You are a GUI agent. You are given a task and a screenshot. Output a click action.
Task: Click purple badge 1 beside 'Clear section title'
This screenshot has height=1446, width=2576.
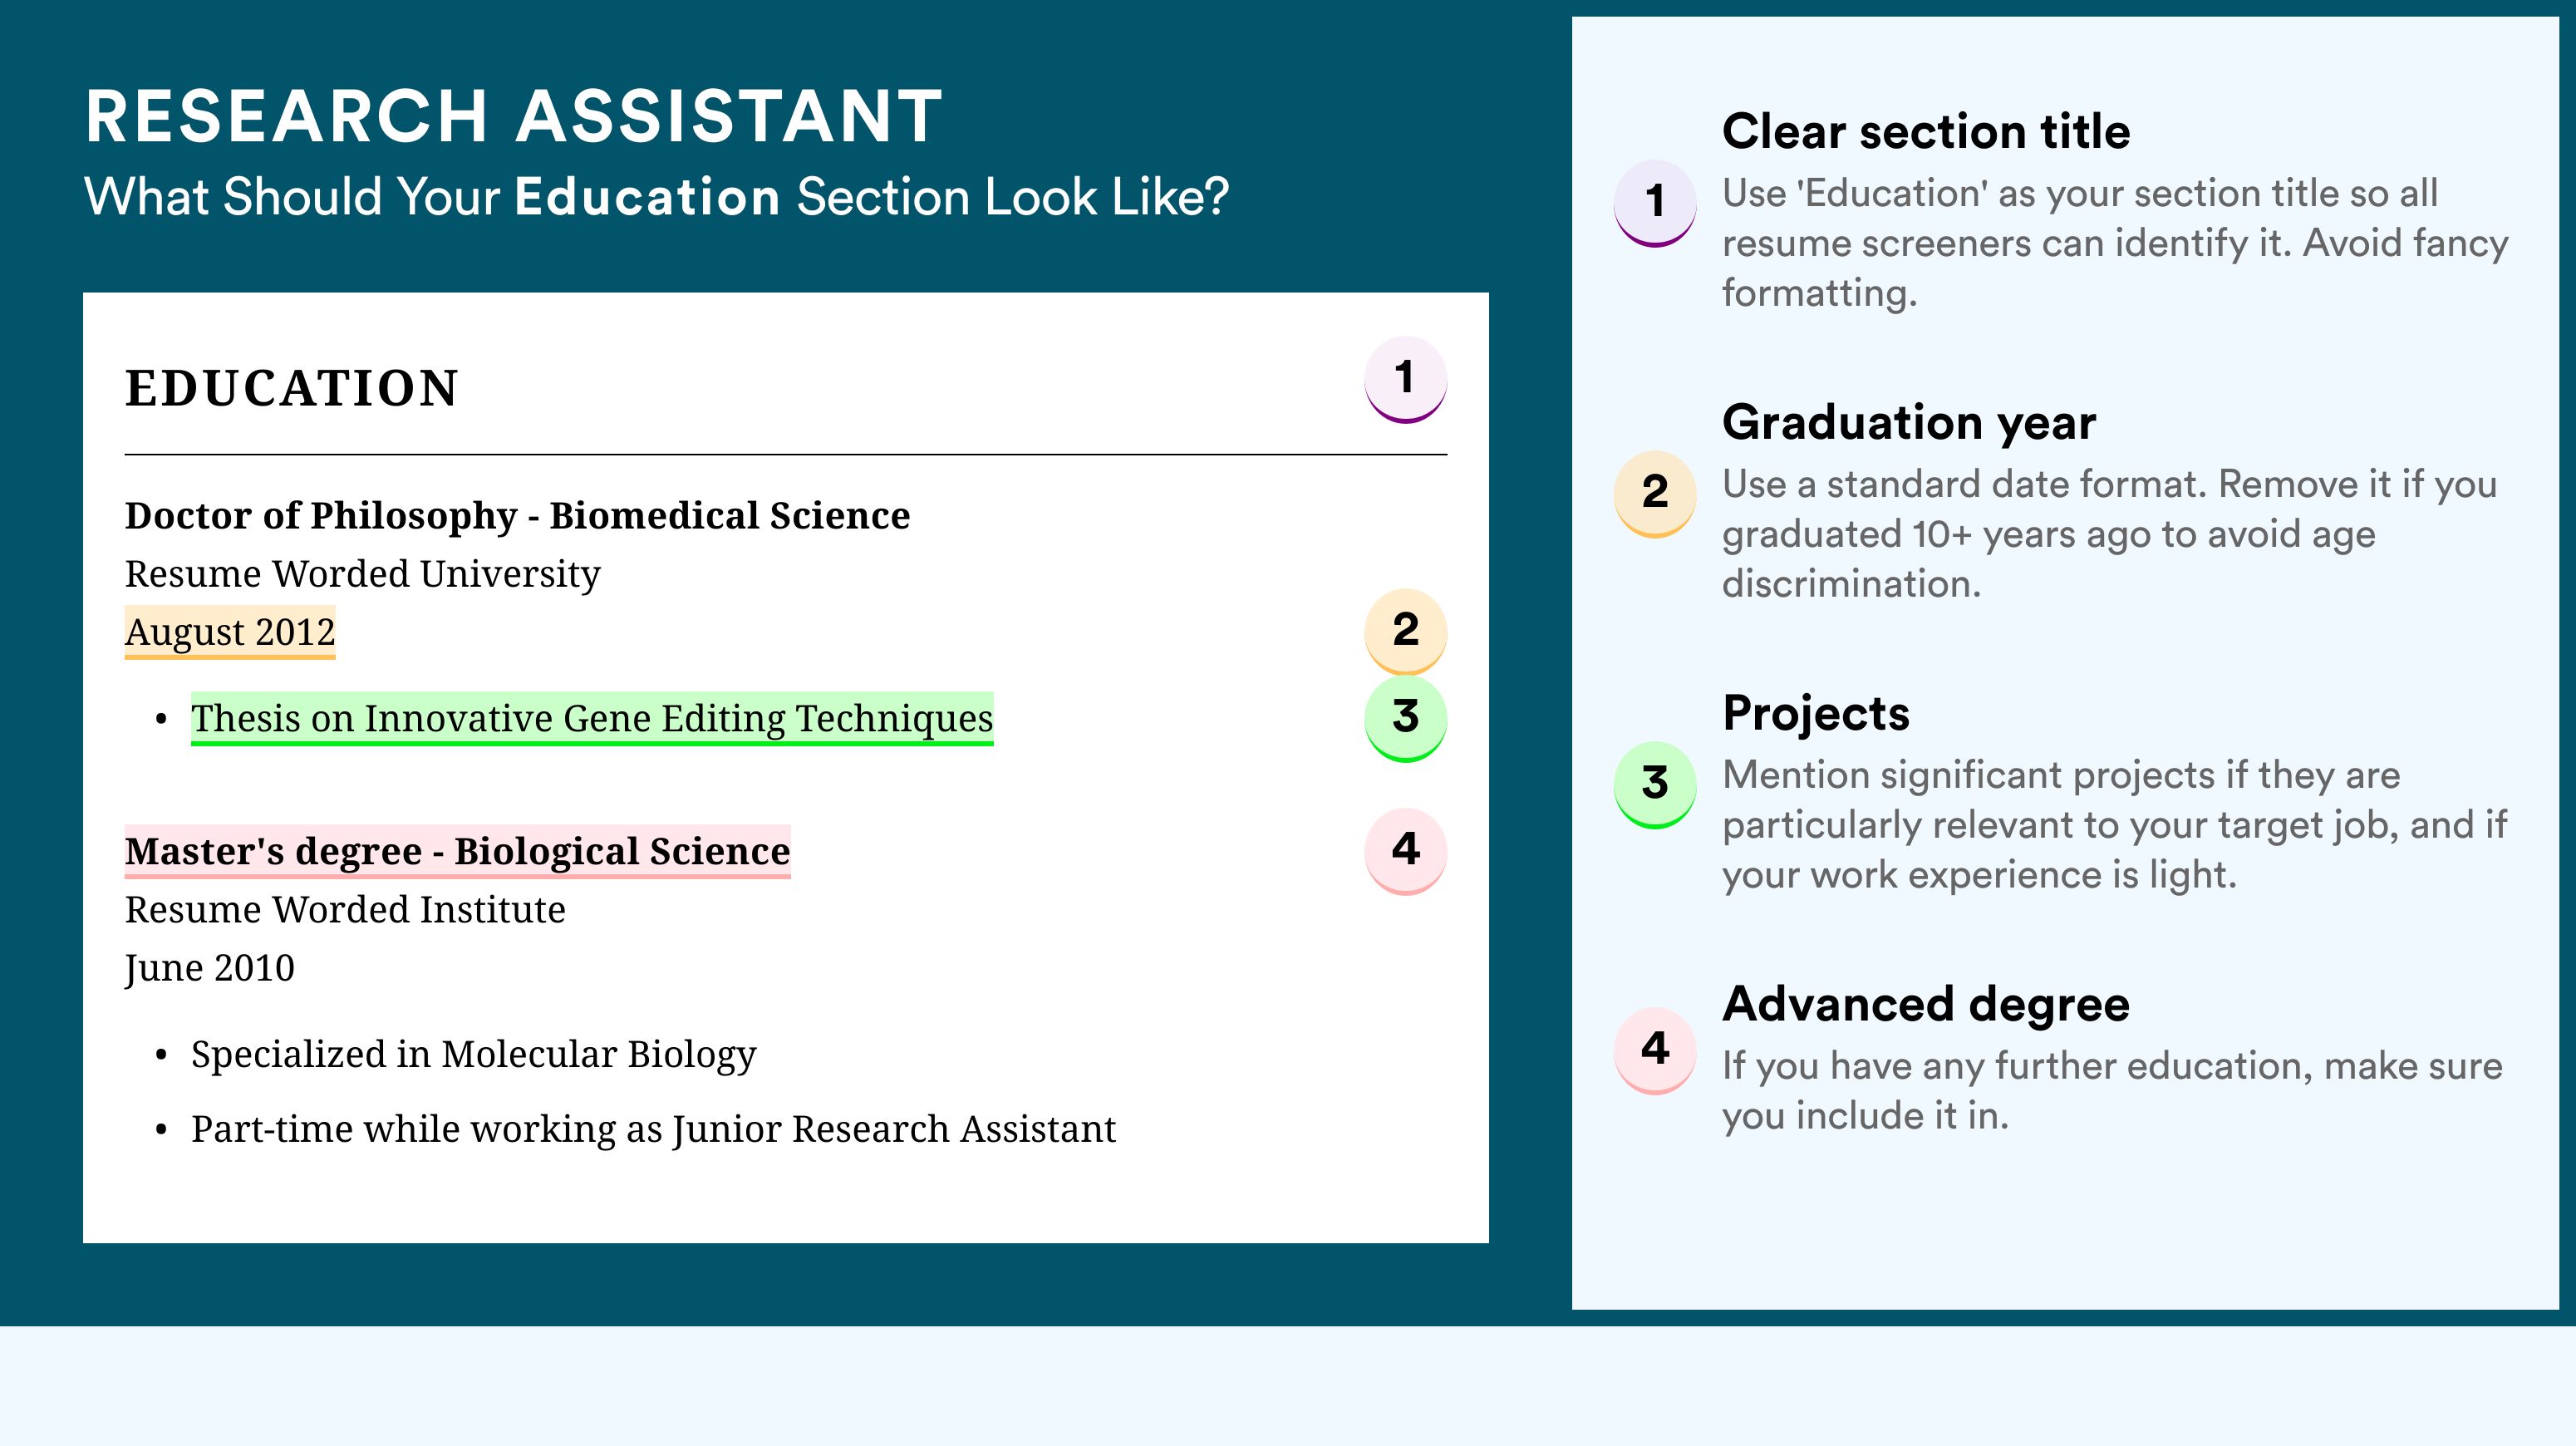(1655, 203)
